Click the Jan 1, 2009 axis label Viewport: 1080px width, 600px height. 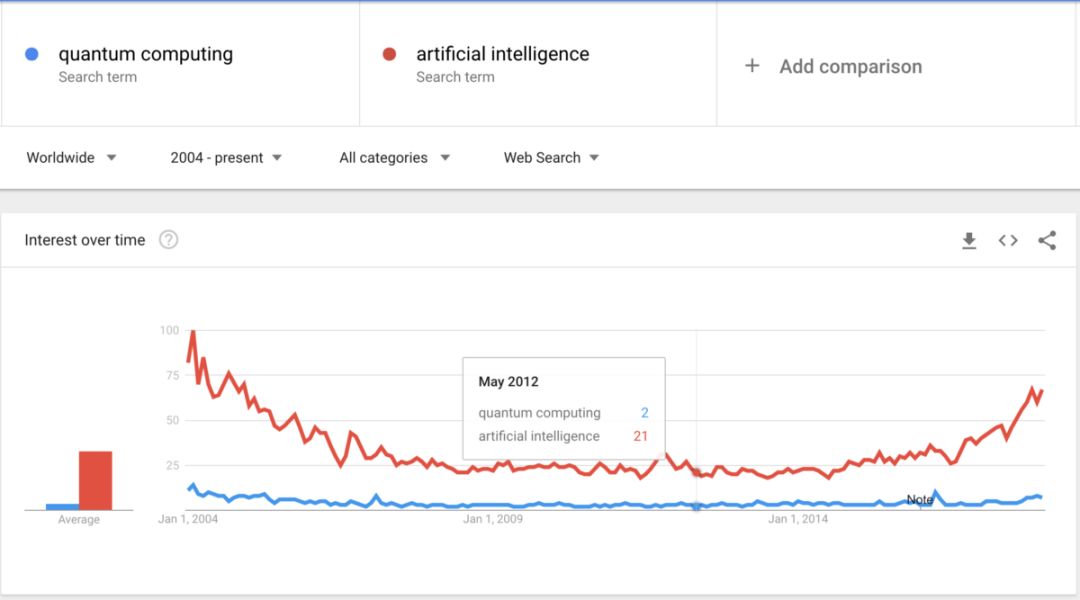494,519
